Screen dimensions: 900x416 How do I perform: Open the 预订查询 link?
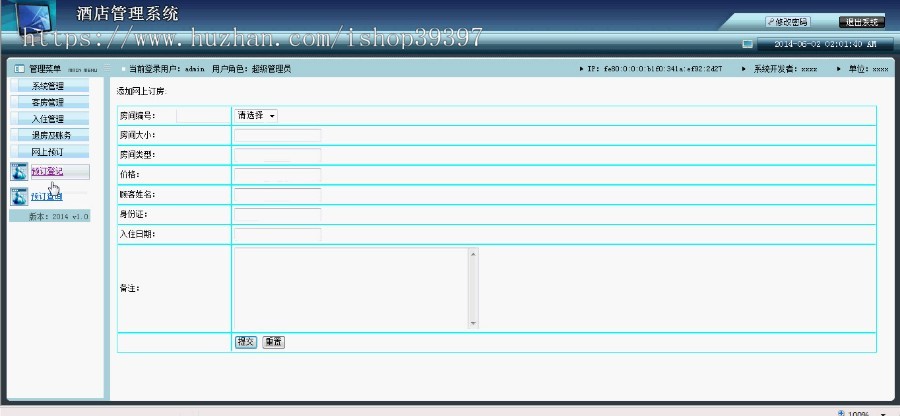(47, 197)
